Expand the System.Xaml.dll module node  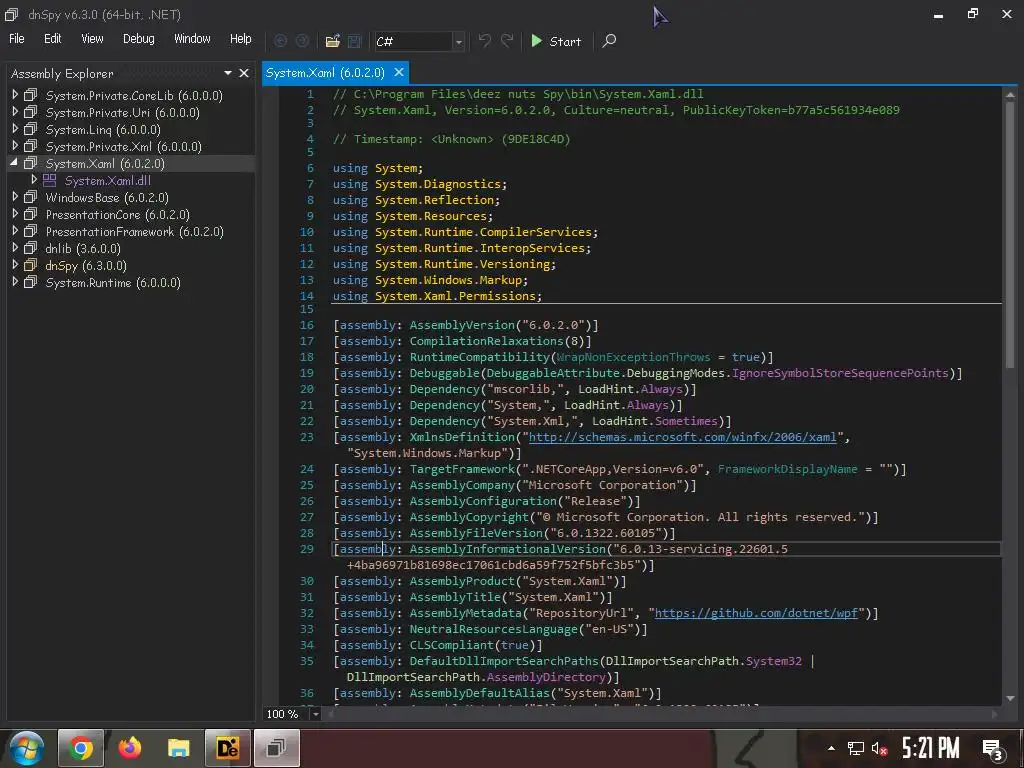click(34, 180)
